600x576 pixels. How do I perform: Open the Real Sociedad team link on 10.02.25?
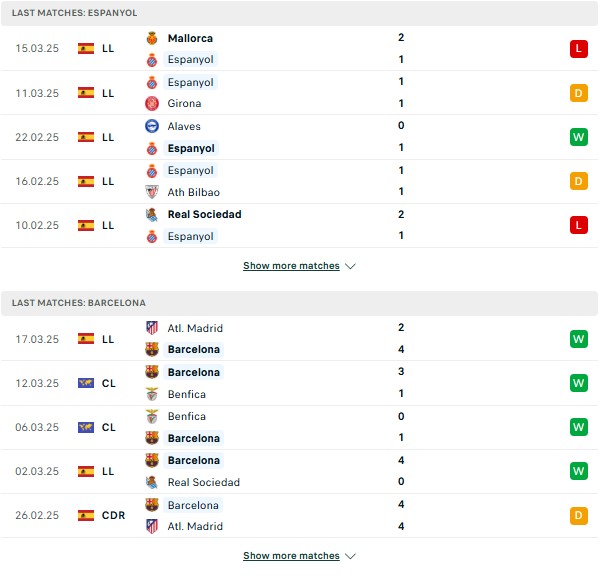pyautogui.click(x=204, y=214)
